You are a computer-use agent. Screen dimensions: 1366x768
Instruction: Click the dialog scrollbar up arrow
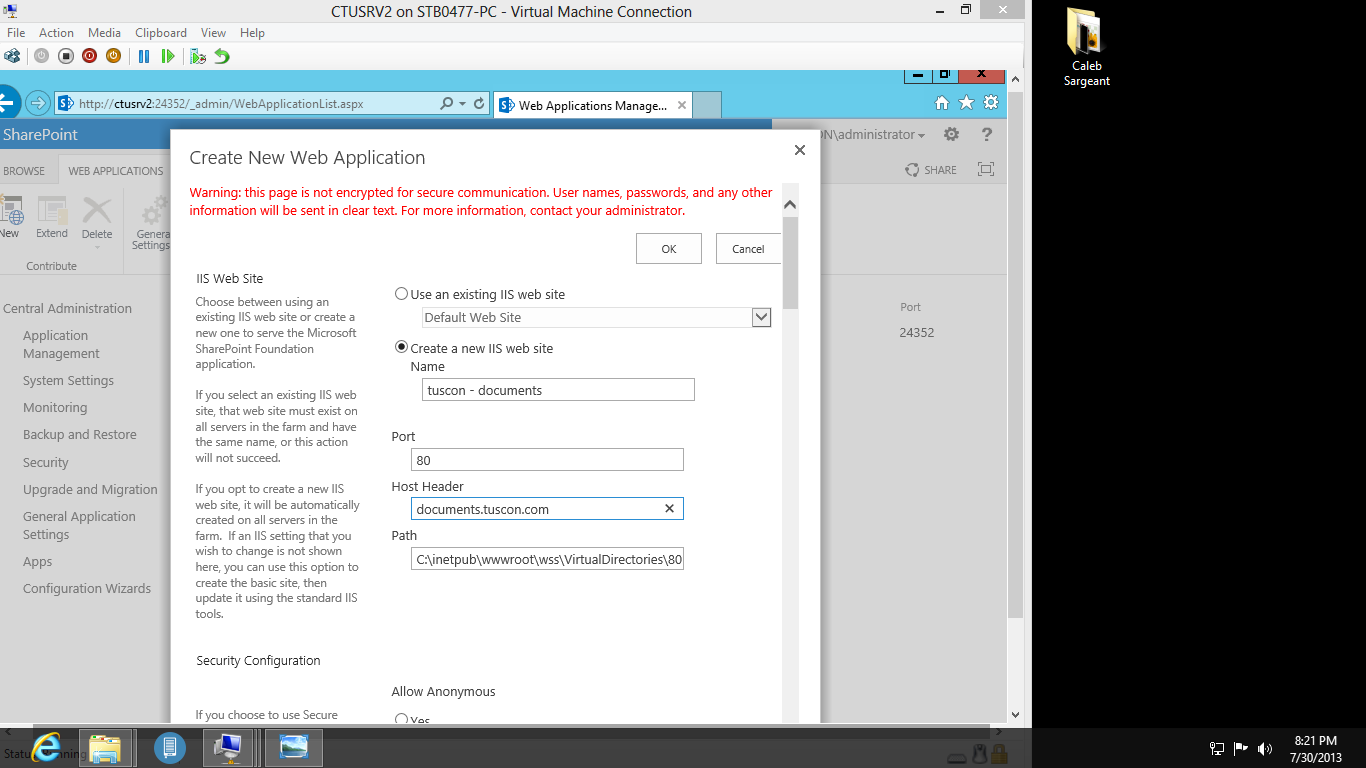790,205
